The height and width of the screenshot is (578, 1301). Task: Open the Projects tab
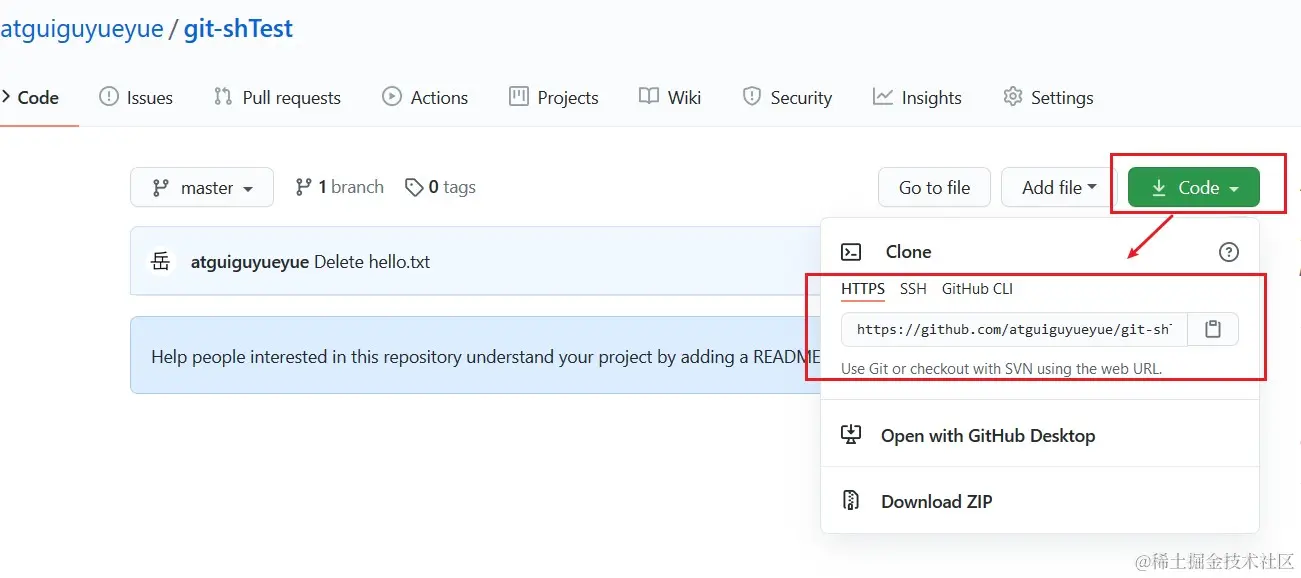[554, 97]
